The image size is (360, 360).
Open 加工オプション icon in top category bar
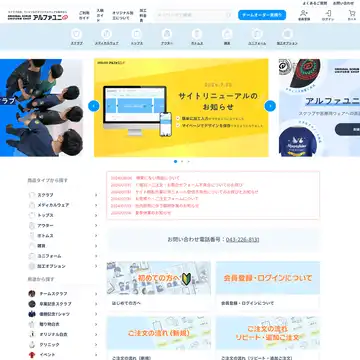click(x=287, y=34)
